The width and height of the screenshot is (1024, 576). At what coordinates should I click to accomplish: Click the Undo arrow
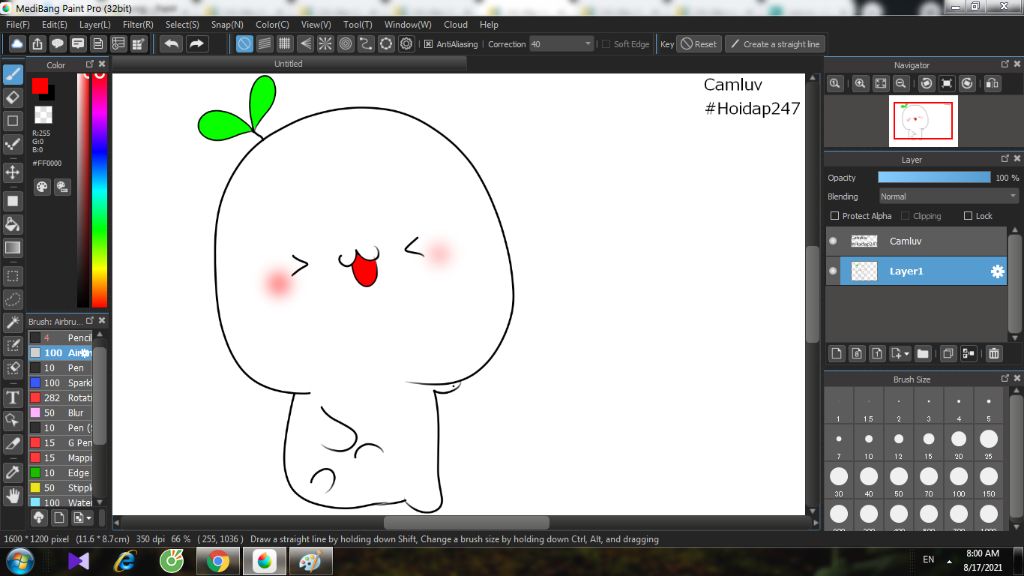[172, 44]
